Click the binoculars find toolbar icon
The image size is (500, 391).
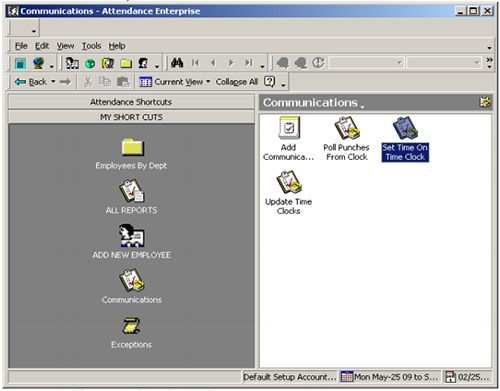pyautogui.click(x=177, y=63)
